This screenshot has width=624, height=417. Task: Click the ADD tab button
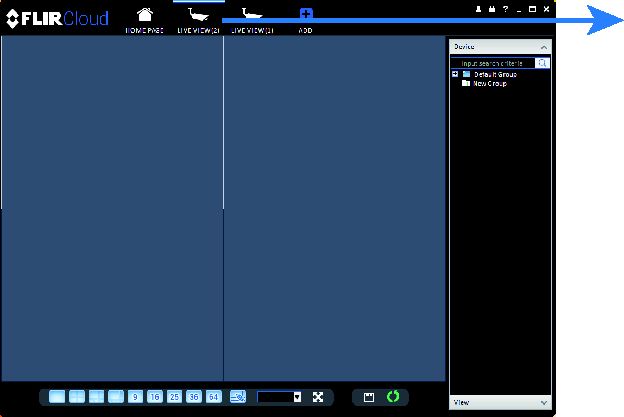pos(306,20)
